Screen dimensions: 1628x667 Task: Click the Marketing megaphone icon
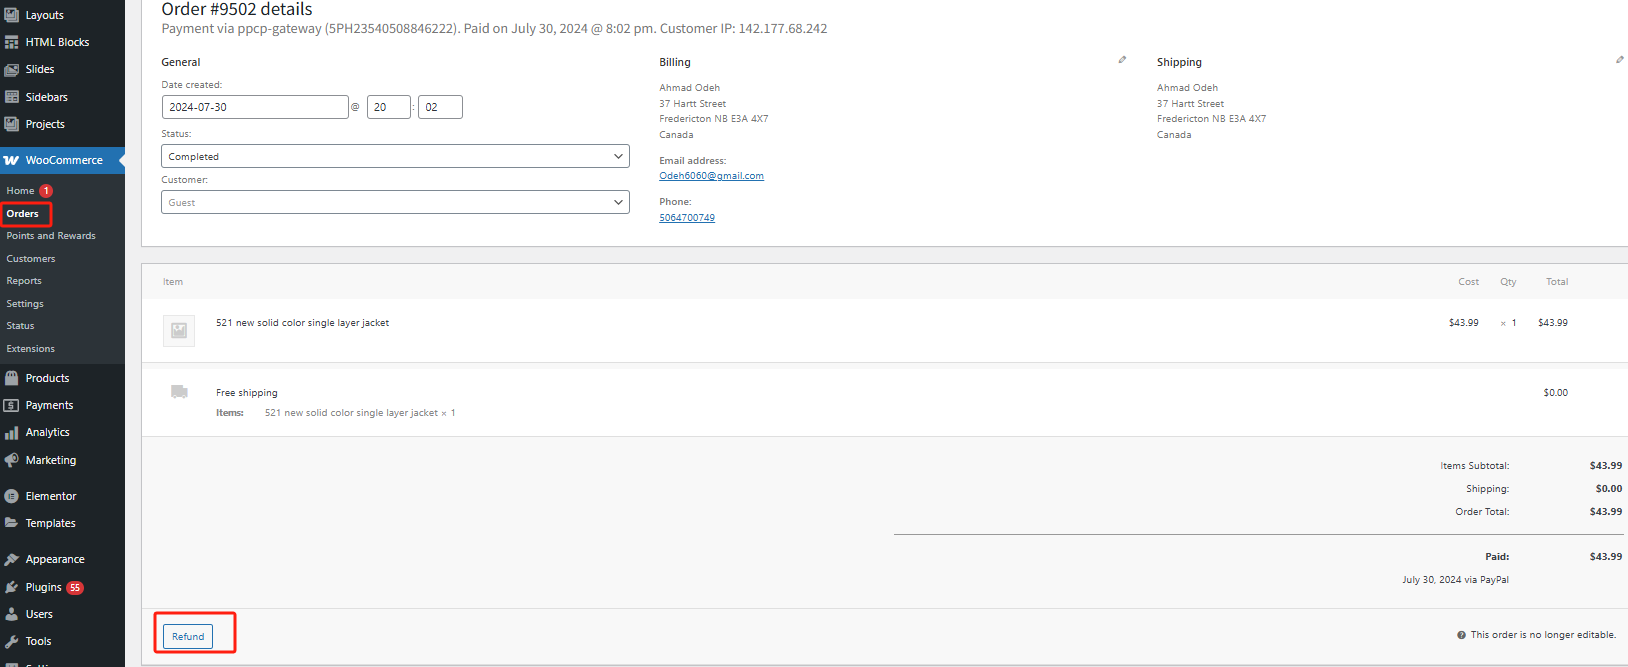11,460
